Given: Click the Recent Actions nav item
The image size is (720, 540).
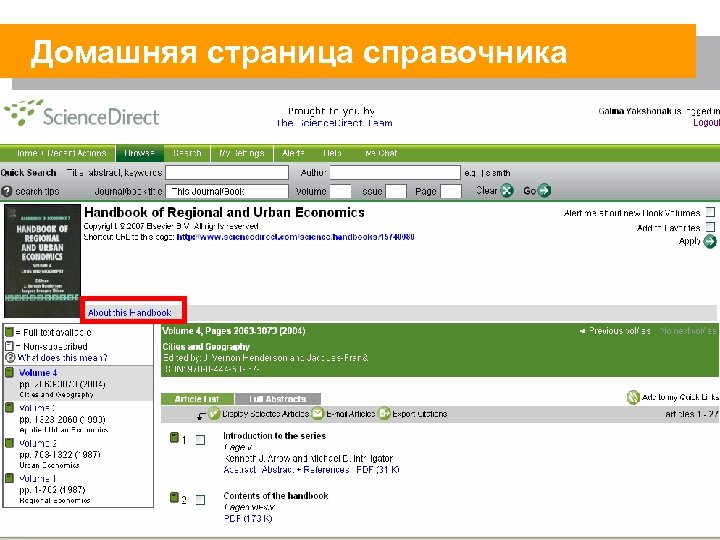Looking at the screenshot, I should click(x=77, y=153).
